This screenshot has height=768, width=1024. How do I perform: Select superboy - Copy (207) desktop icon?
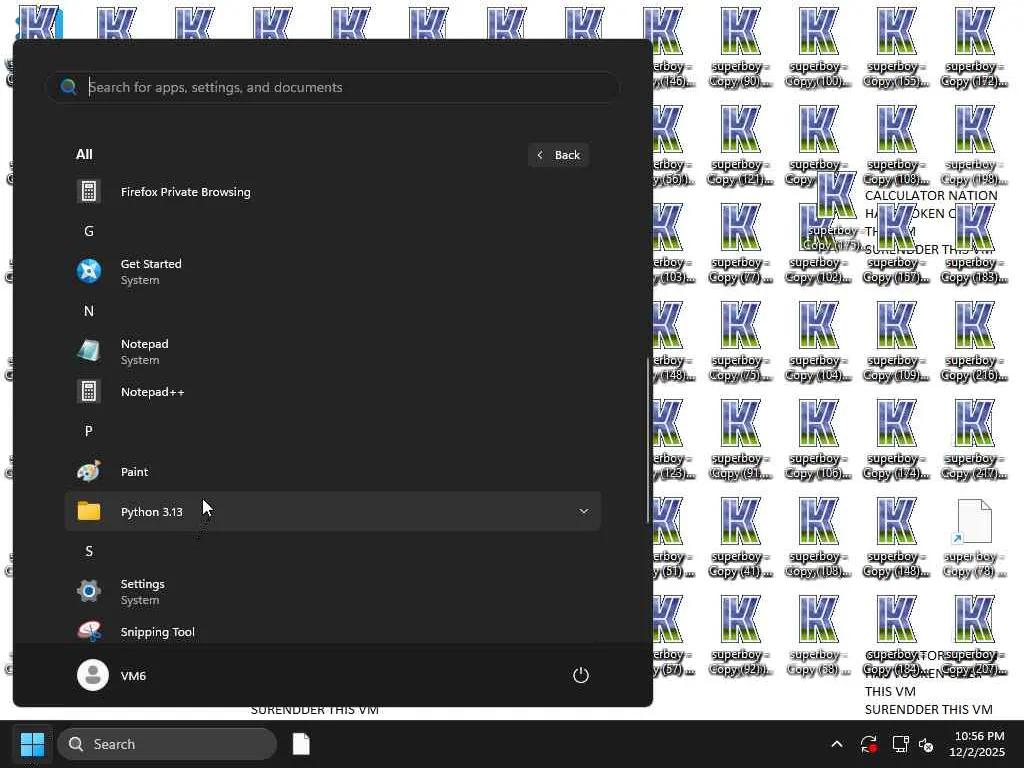click(974, 635)
